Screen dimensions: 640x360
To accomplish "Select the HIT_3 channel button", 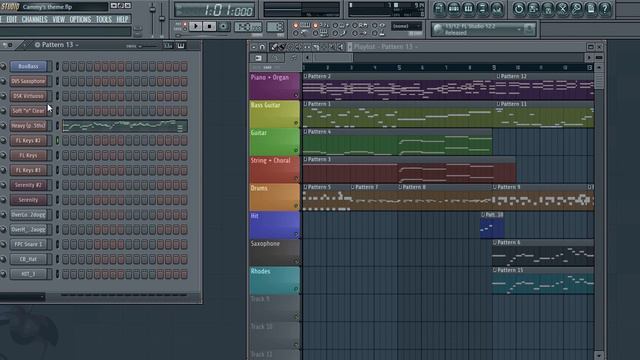I will coord(29,274).
